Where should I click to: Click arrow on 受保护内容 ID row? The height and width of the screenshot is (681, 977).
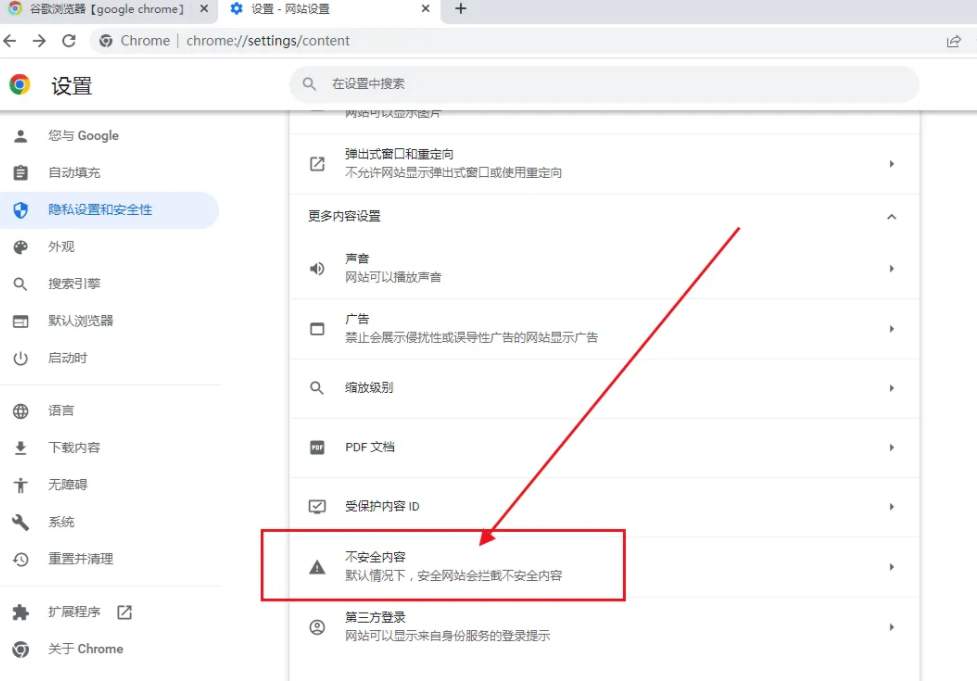click(x=892, y=507)
